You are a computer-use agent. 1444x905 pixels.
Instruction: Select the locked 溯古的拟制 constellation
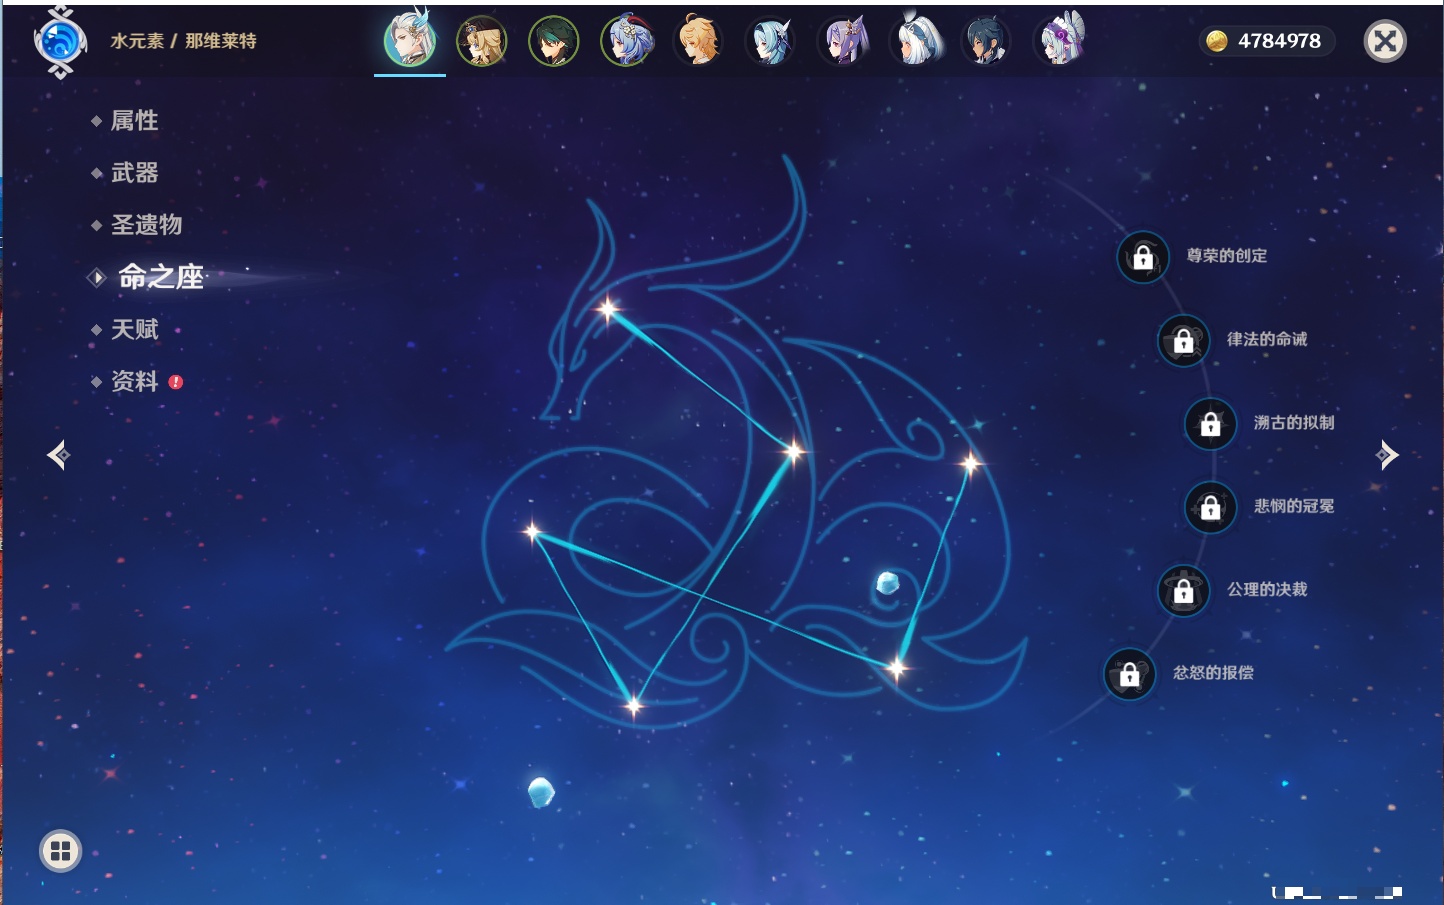coord(1210,424)
